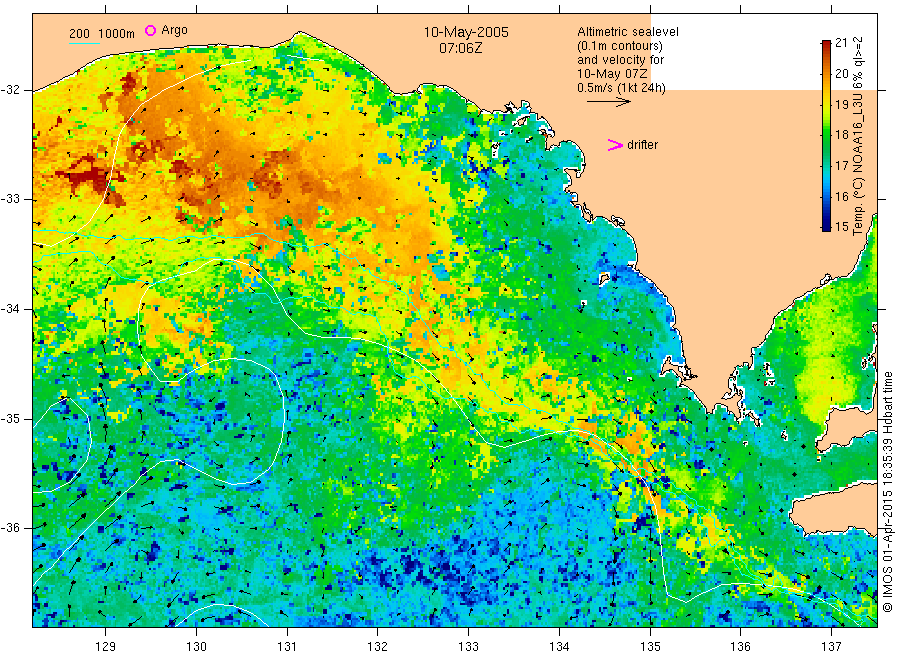Click longitude label 135
The width and height of the screenshot is (900, 660).
click(650, 647)
